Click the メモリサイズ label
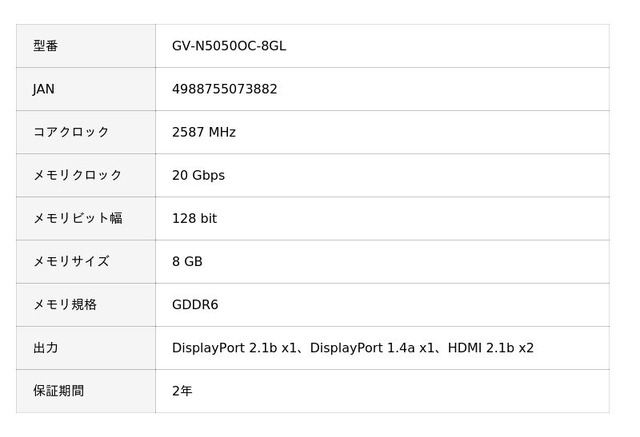The image size is (640, 437). 71,261
